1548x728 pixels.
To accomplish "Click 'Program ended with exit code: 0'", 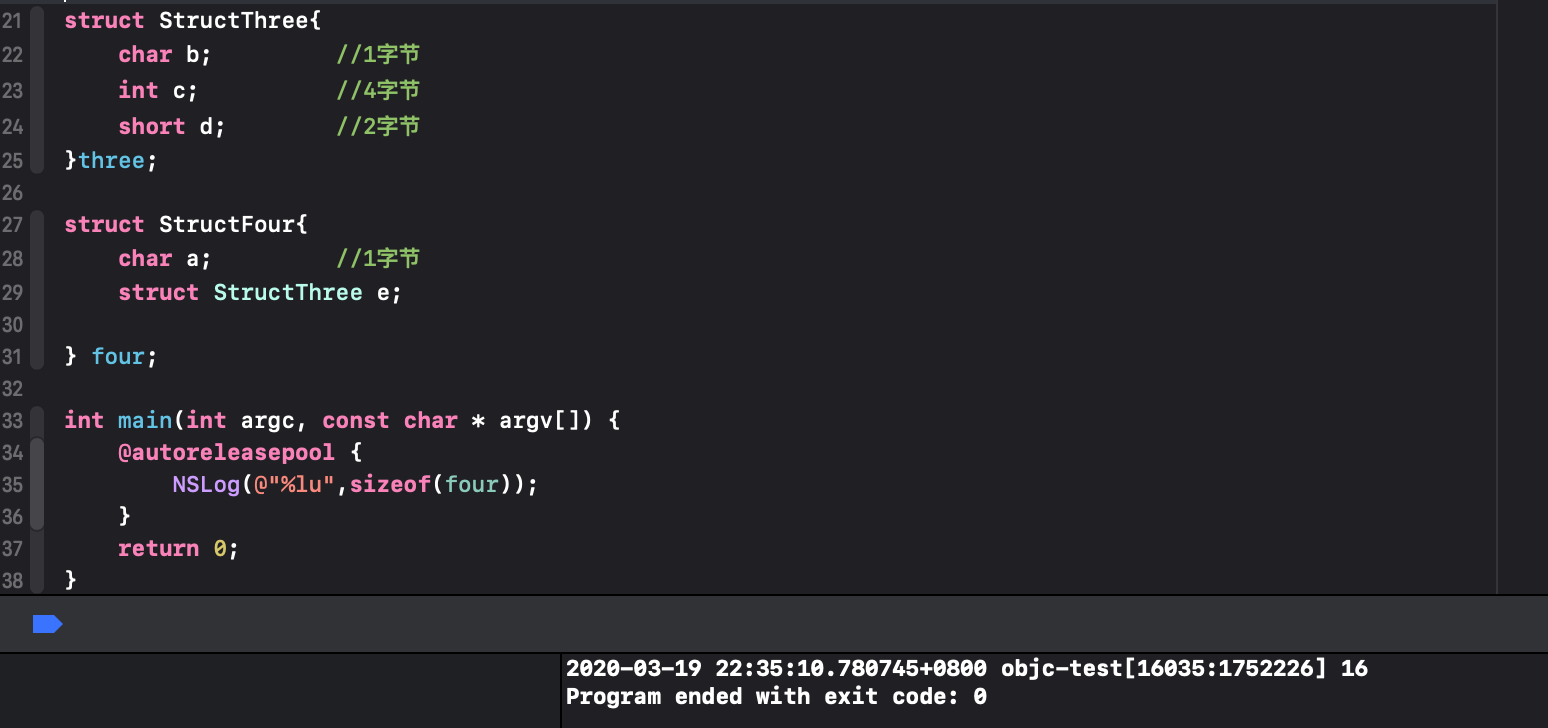I will point(776,696).
